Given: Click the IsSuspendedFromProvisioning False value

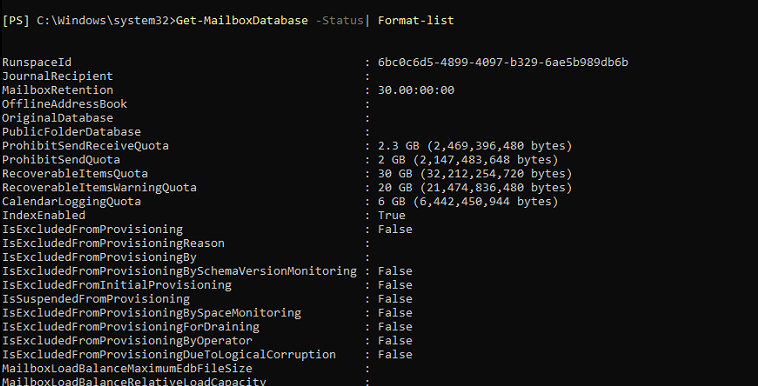Looking at the screenshot, I should [x=395, y=299].
